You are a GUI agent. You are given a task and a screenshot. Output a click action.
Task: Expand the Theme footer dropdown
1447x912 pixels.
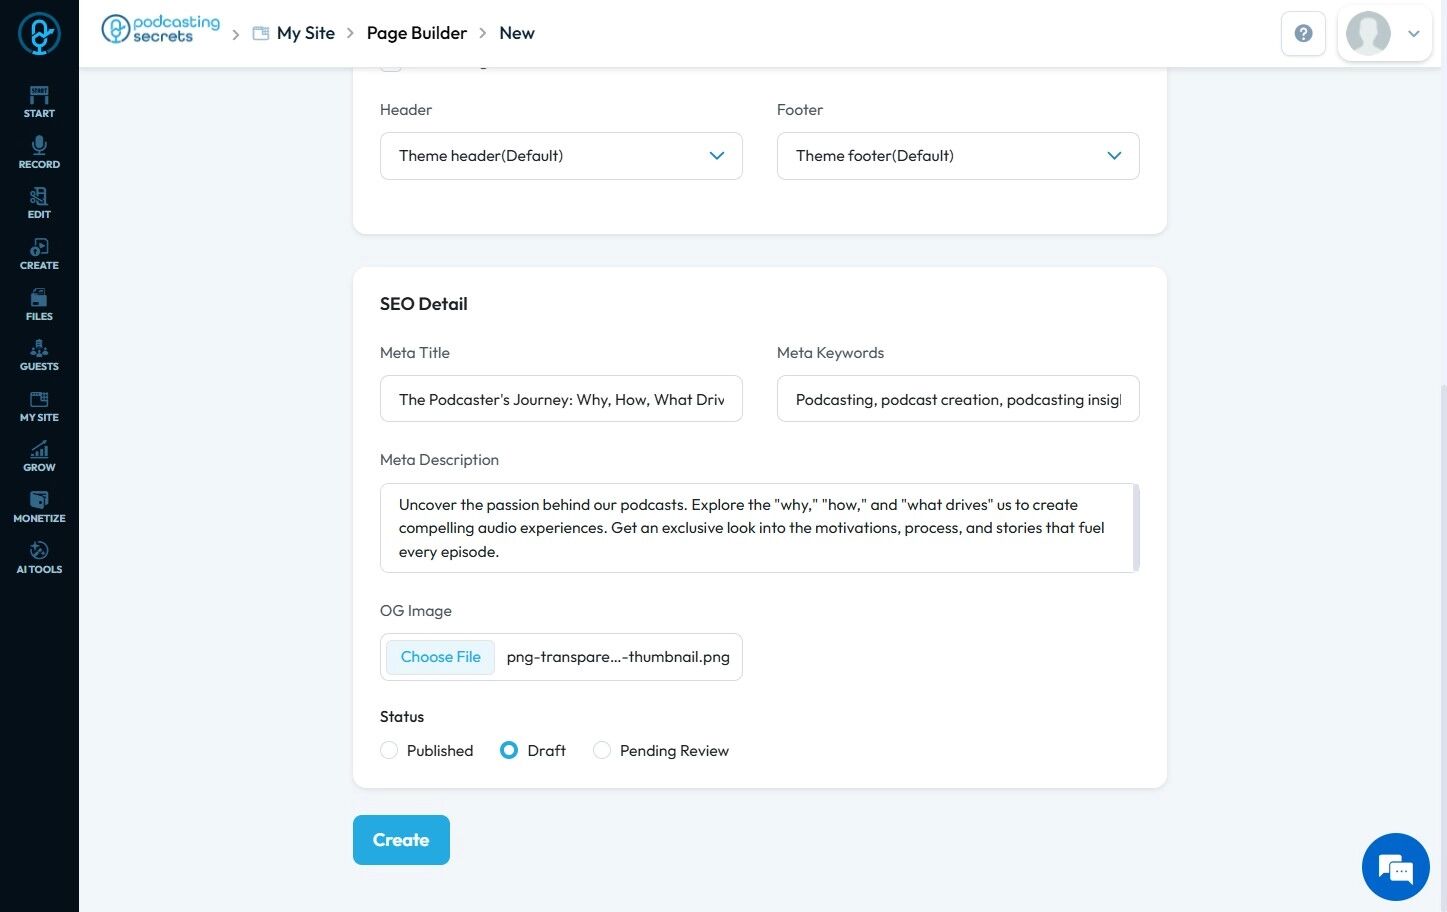click(x=958, y=156)
